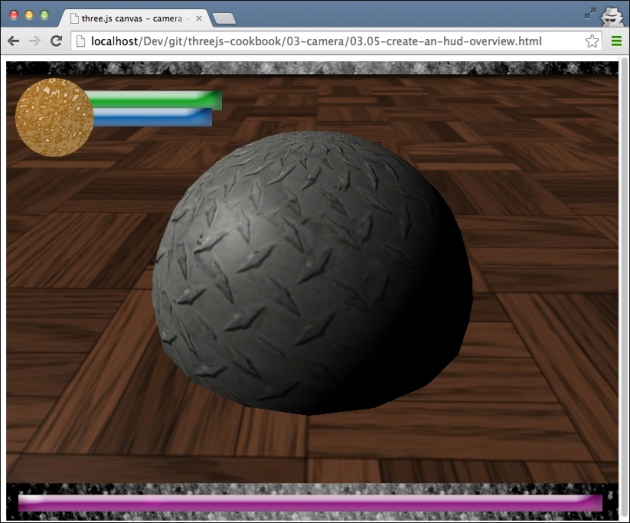Select the three.js canvas - camera tab
The image size is (630, 523).
(135, 18)
